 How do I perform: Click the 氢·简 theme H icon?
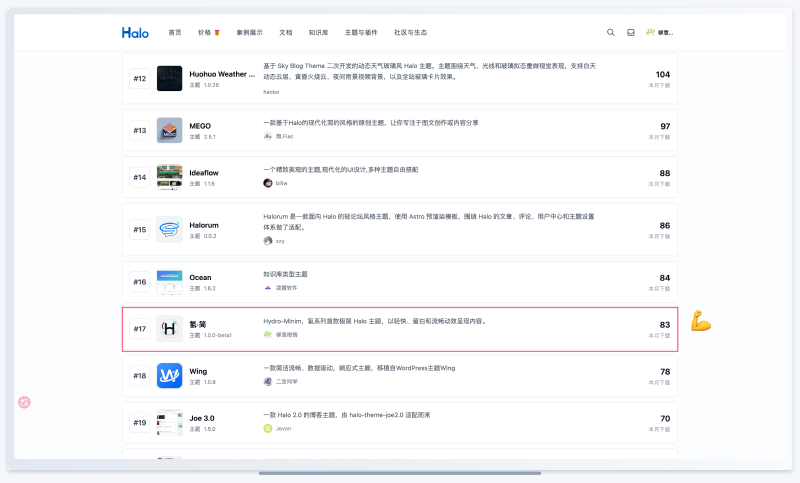(169, 328)
